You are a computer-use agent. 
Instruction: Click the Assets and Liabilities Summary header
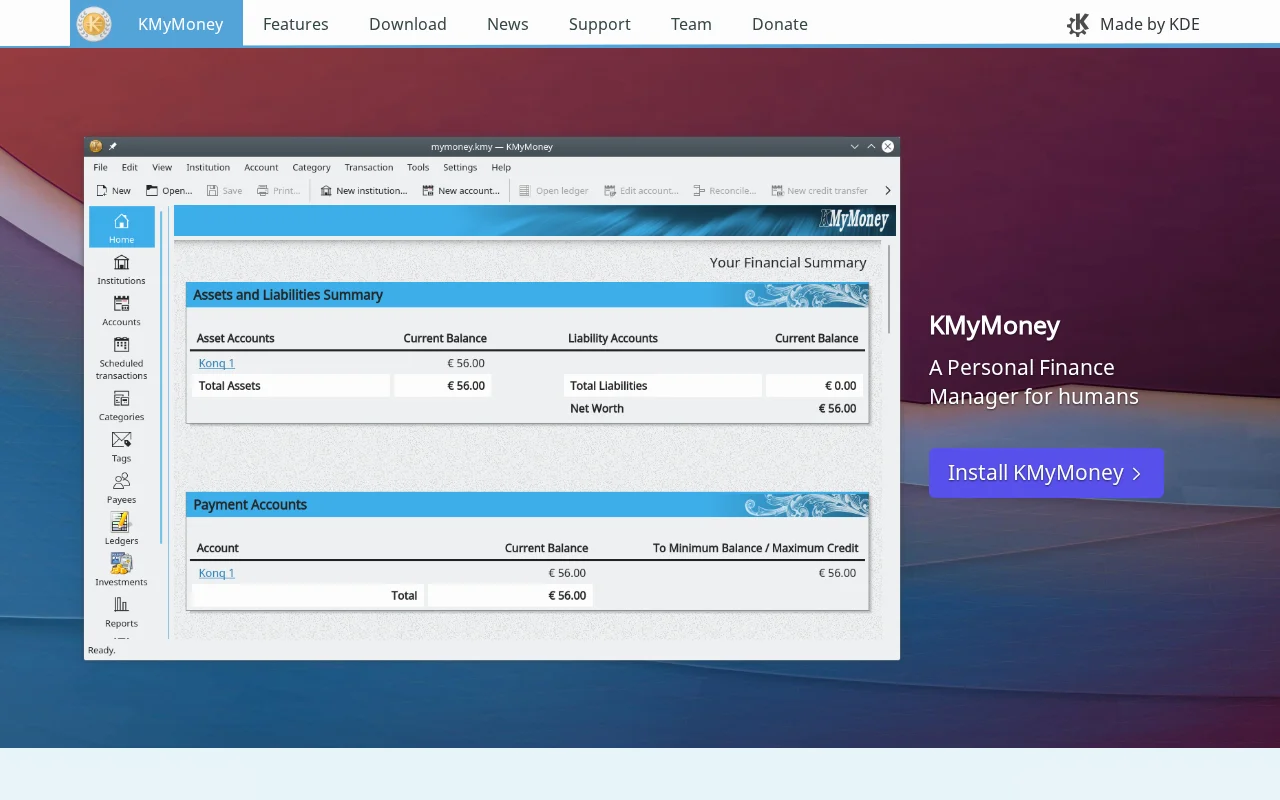pyautogui.click(x=527, y=295)
